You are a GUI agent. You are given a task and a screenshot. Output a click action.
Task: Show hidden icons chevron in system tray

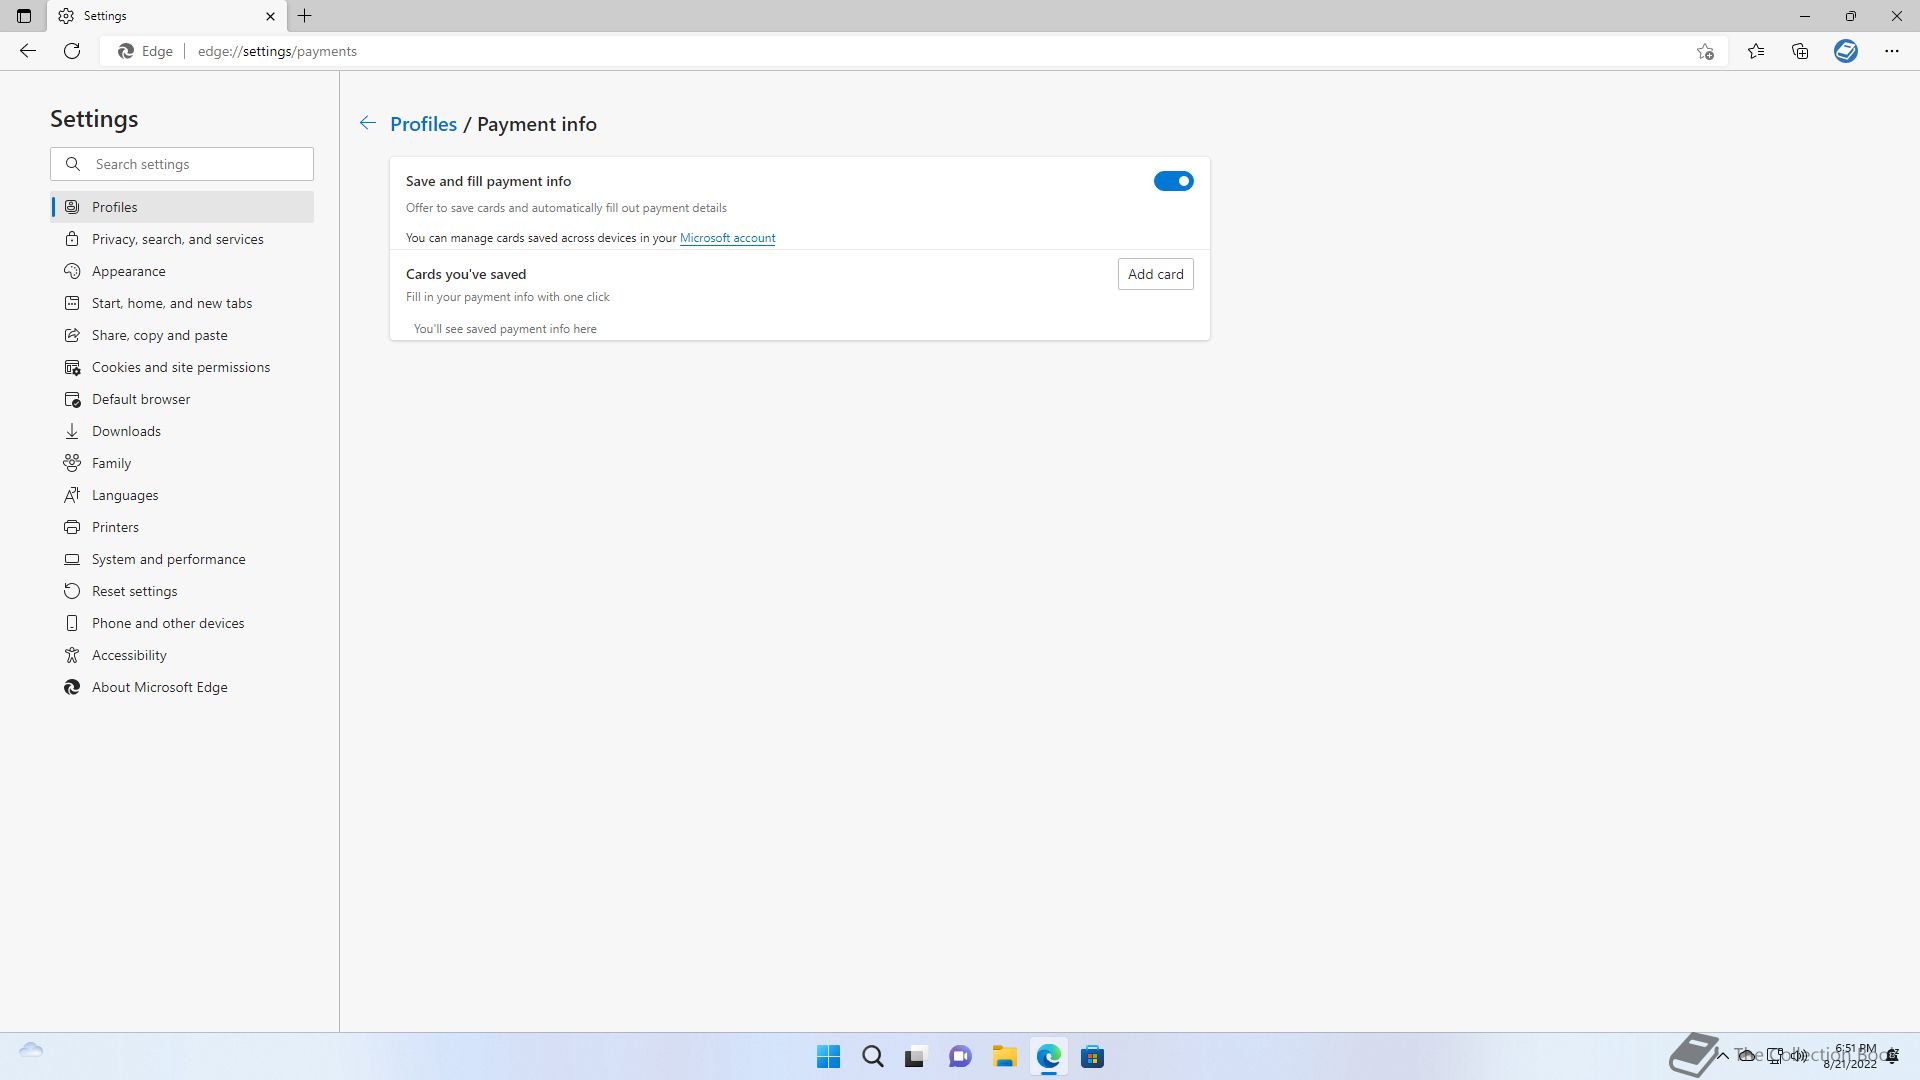[1722, 1055]
